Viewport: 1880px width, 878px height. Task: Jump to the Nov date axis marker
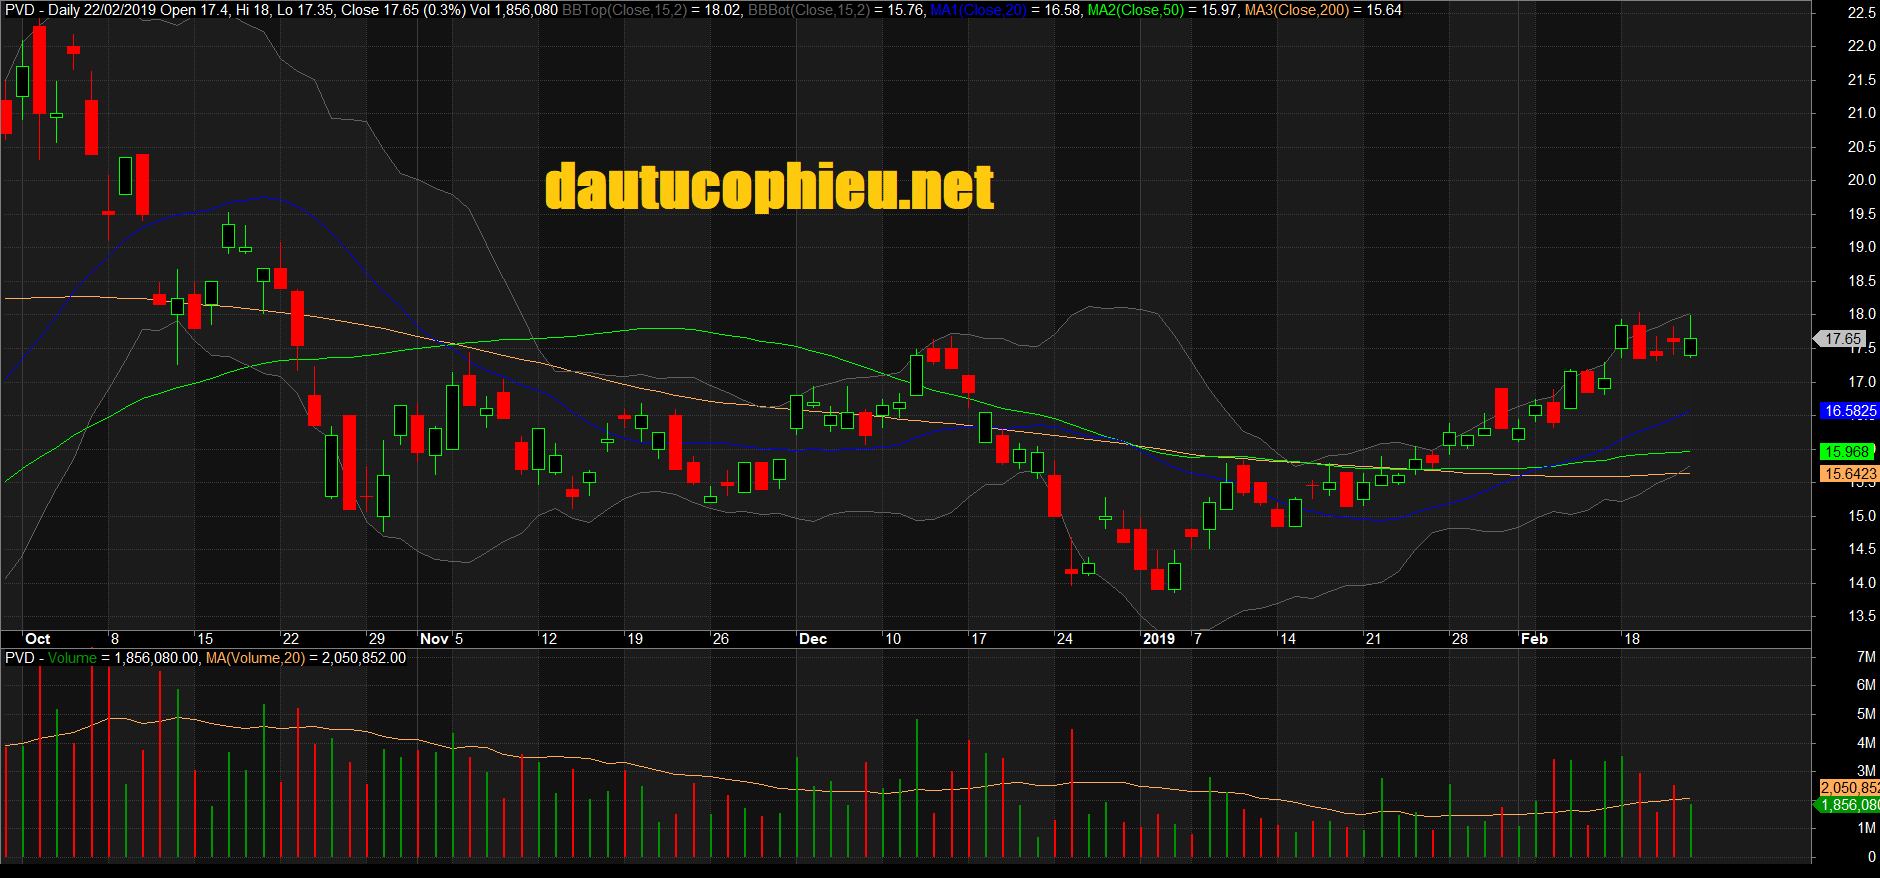click(433, 639)
